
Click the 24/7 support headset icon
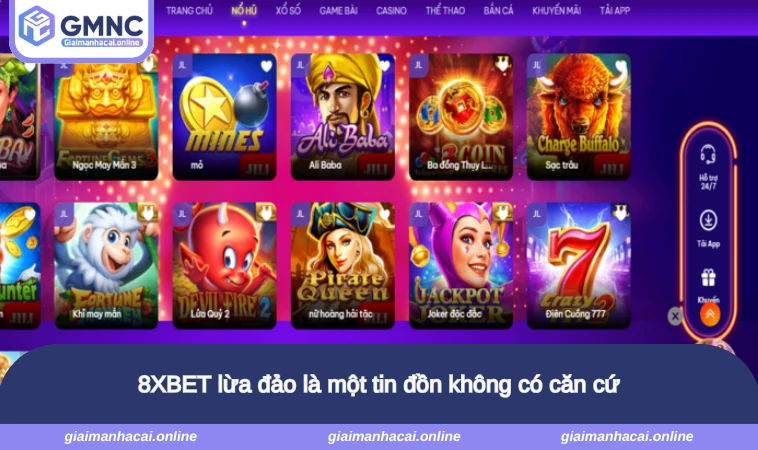point(708,155)
